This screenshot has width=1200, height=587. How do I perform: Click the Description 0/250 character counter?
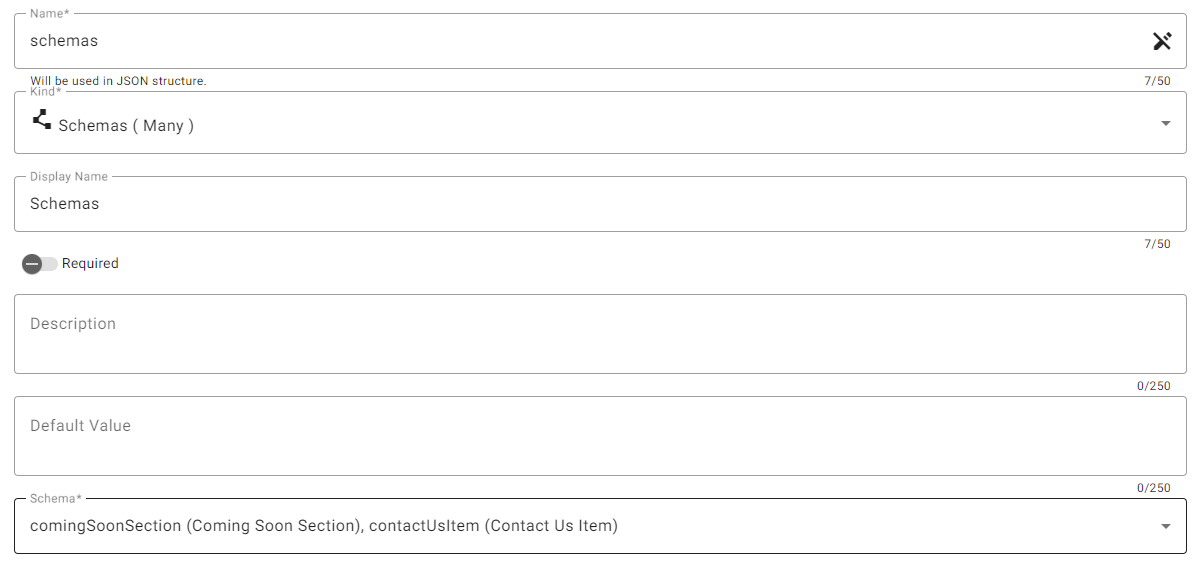(x=1154, y=386)
